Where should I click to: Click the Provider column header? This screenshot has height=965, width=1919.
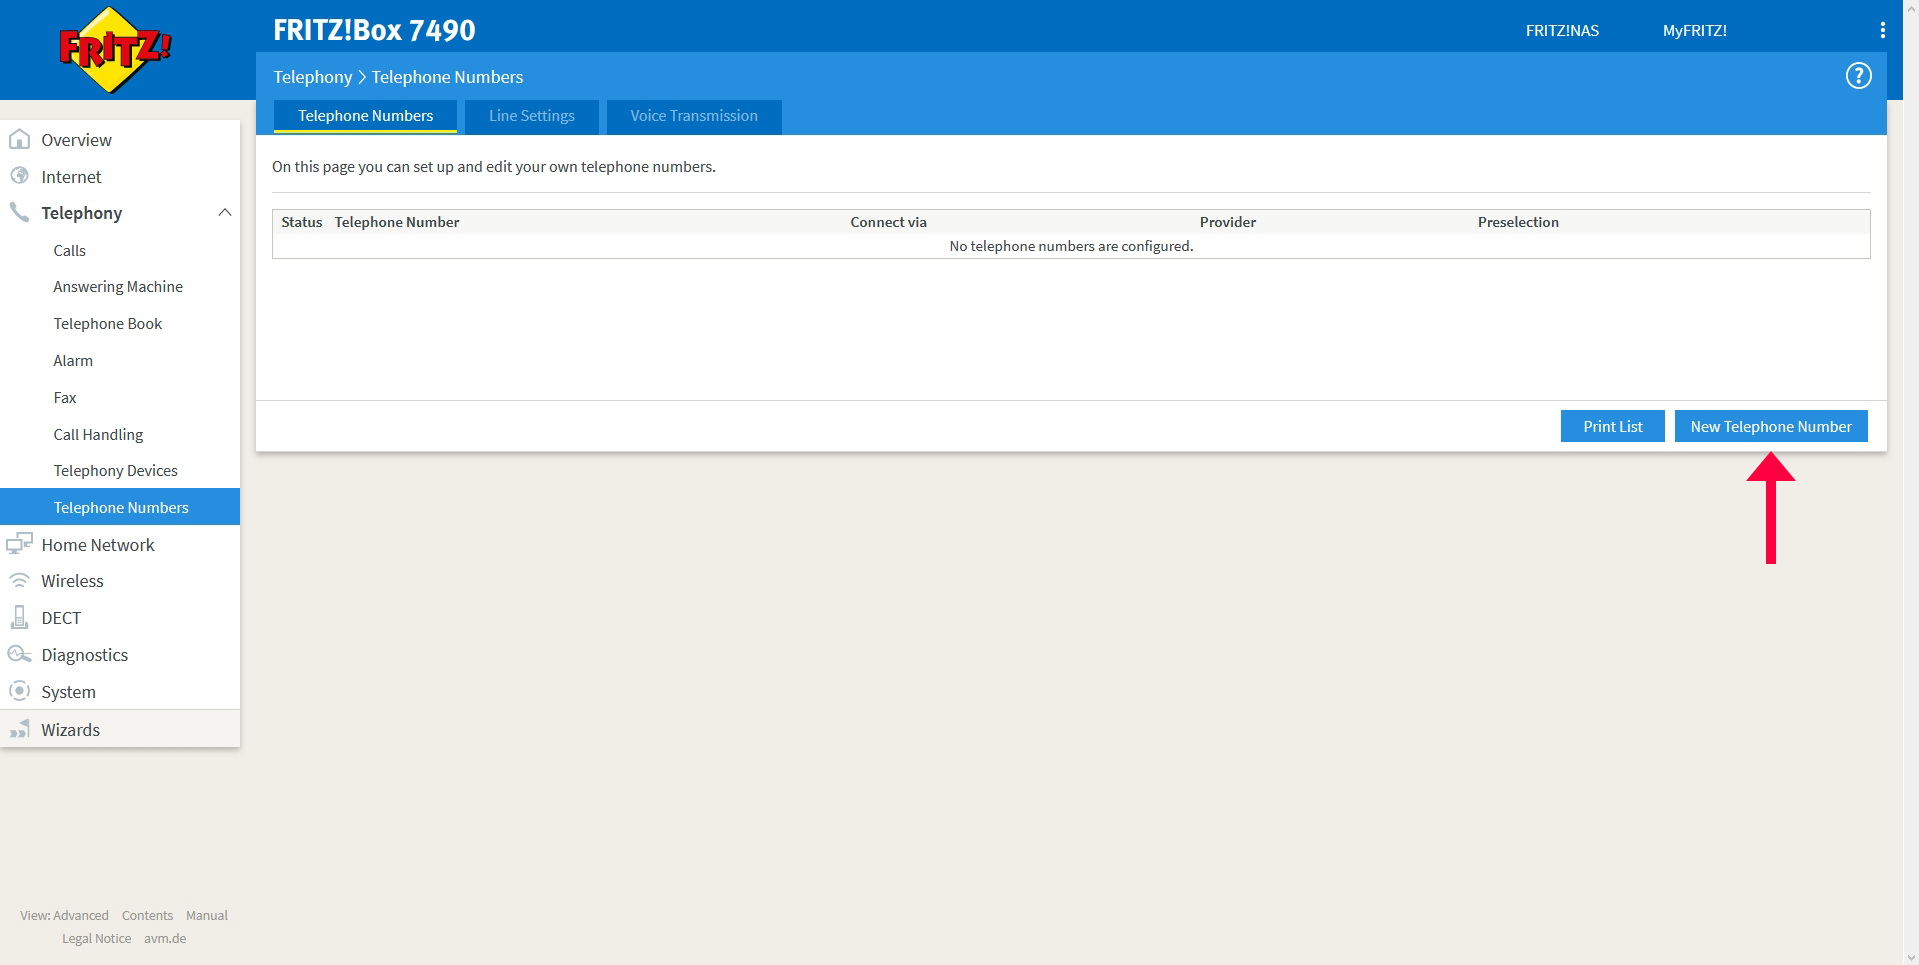(1228, 222)
